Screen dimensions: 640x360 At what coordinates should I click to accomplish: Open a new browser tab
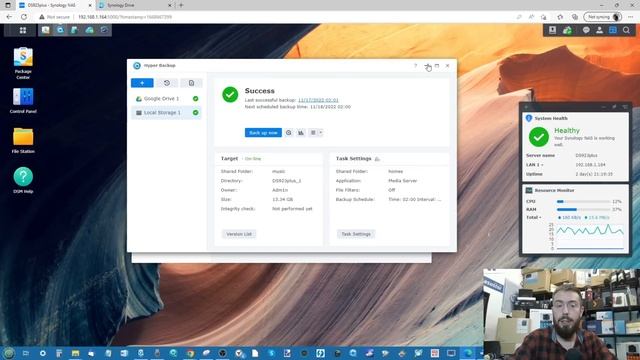coord(181,5)
